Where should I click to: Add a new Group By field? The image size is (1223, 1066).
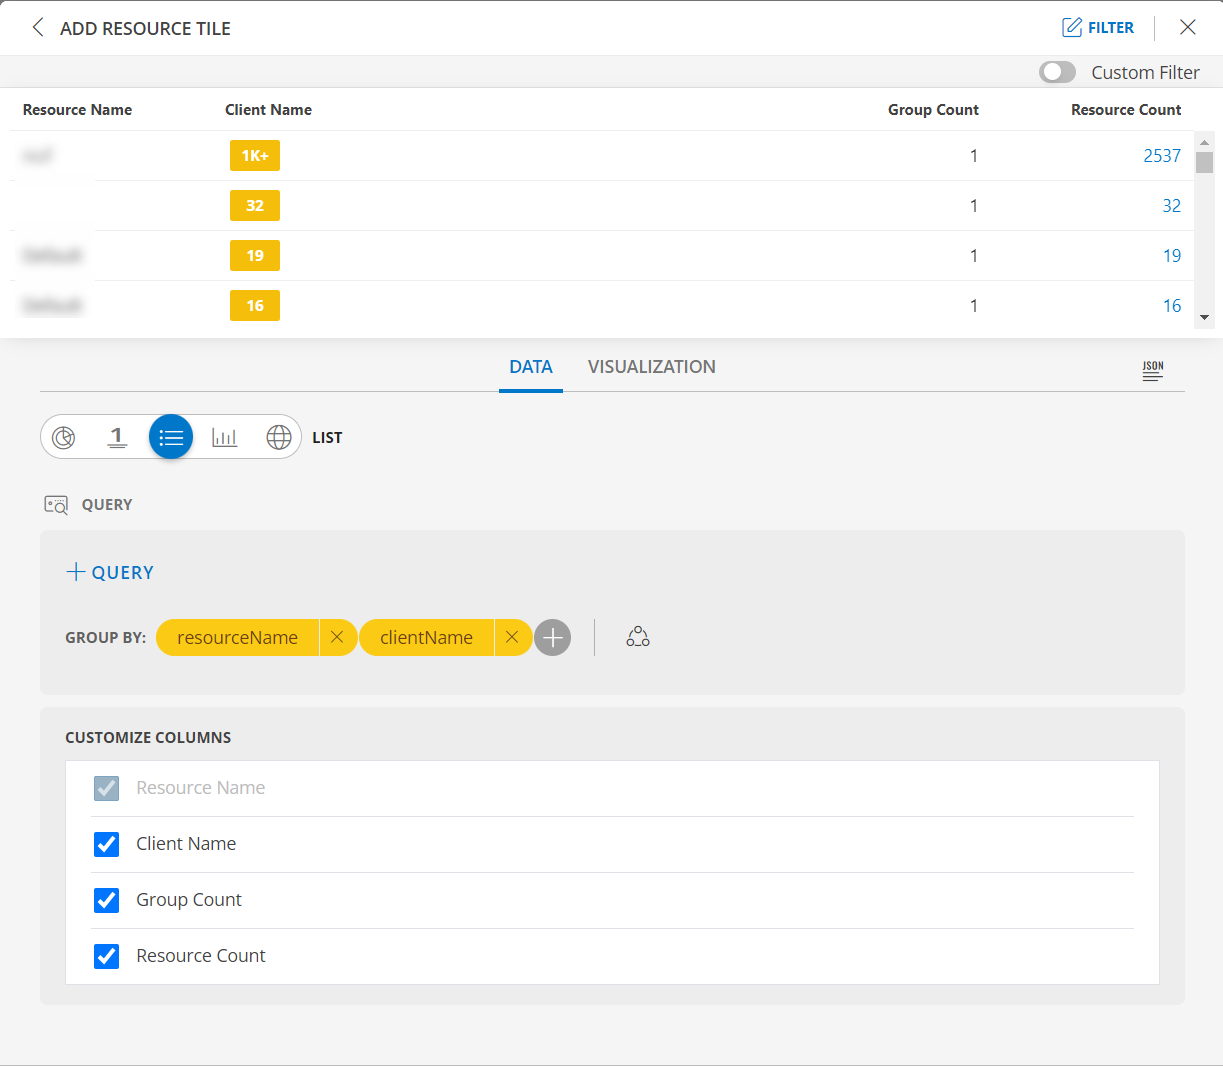click(x=552, y=637)
